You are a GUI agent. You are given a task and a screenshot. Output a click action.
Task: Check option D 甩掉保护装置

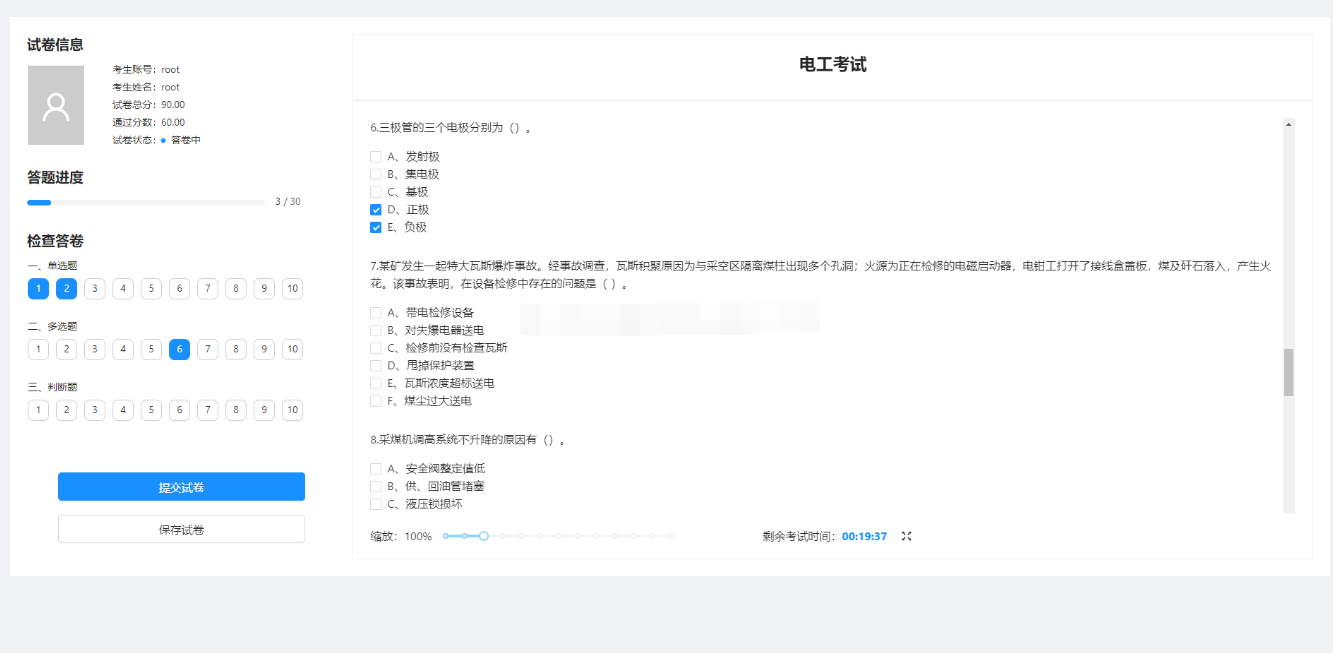(x=376, y=366)
